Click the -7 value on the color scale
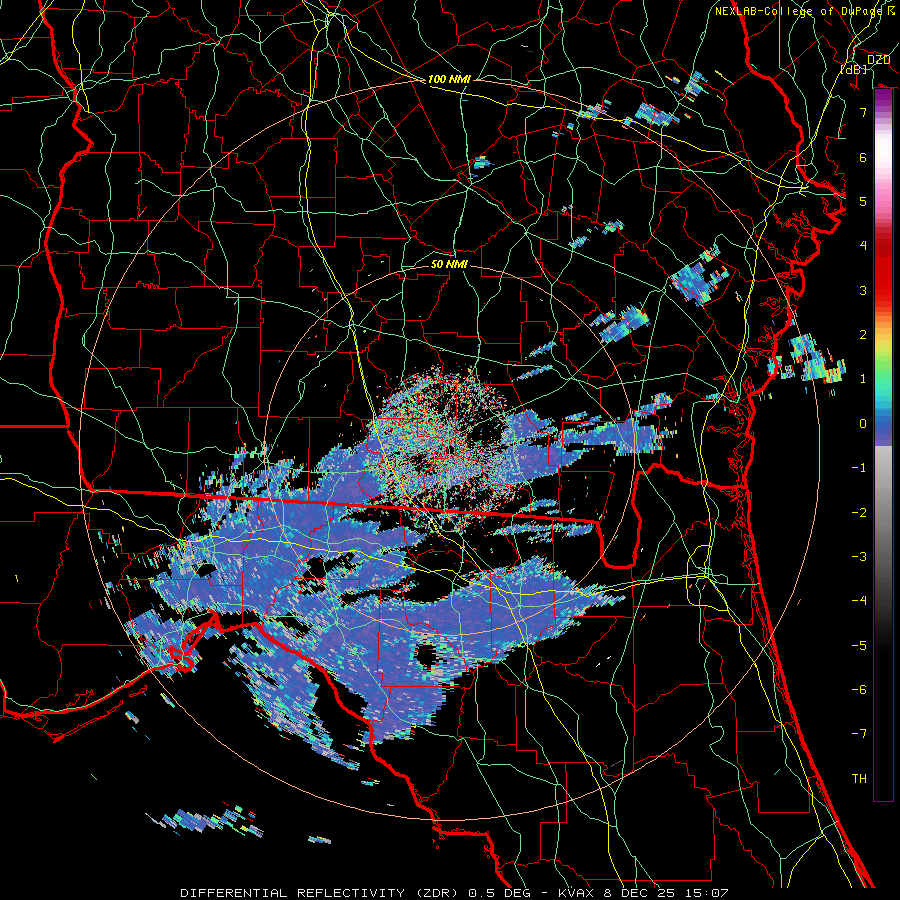Screen dimensions: 900x900 point(859,734)
